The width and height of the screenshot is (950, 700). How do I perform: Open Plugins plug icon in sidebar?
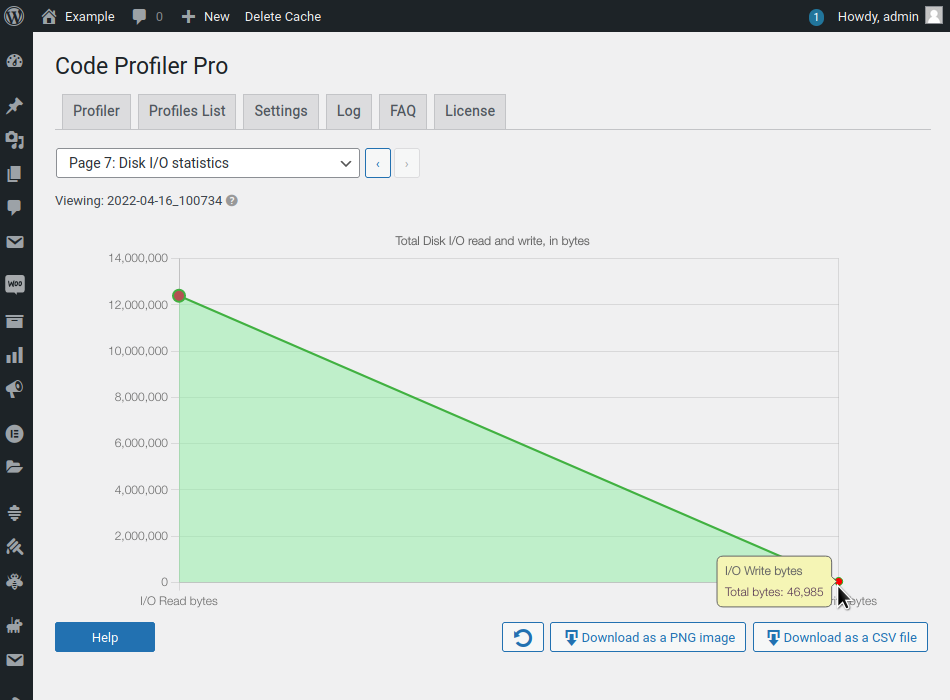(15, 625)
